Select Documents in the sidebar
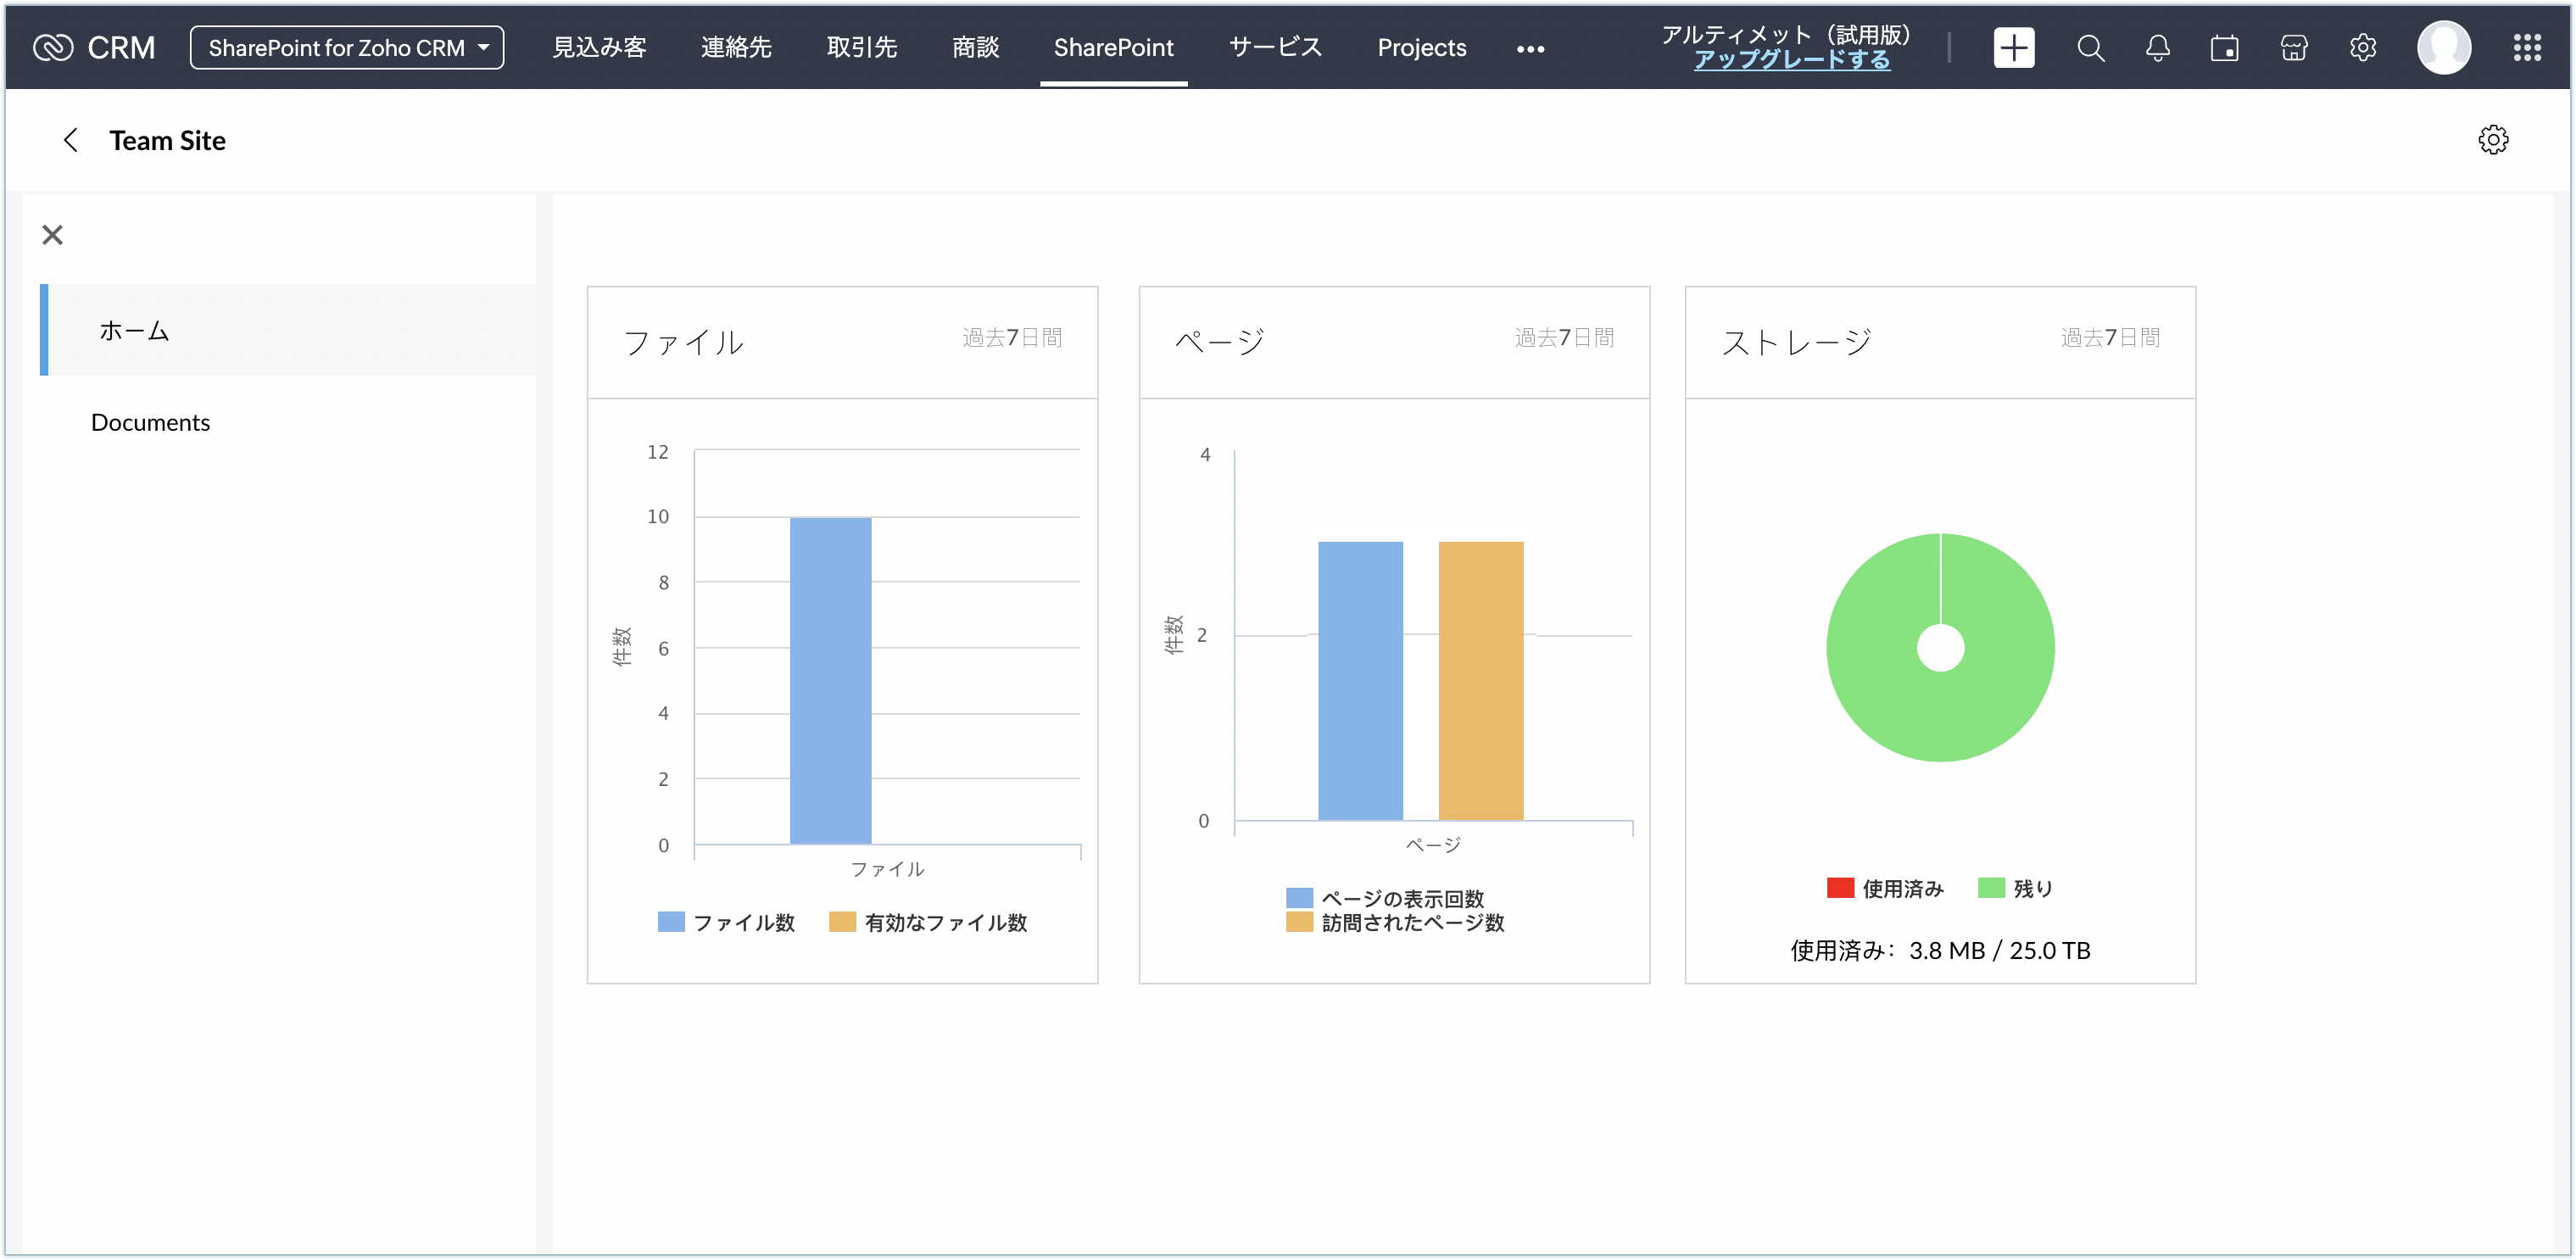 (150, 422)
